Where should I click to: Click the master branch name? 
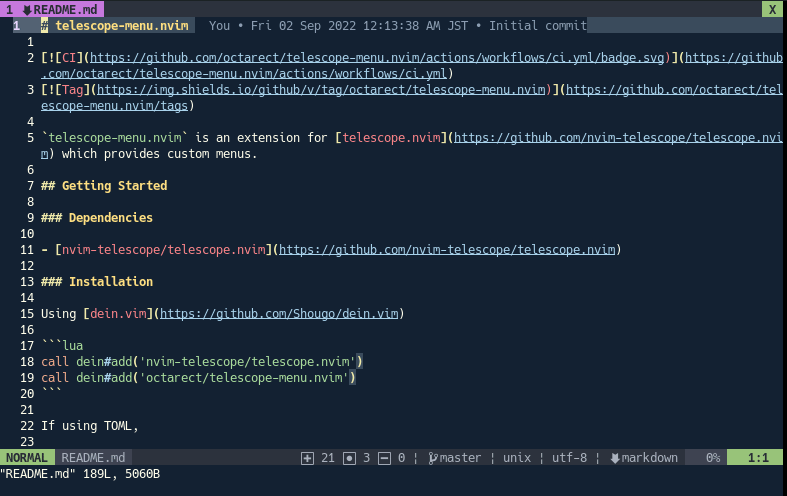(x=460, y=458)
